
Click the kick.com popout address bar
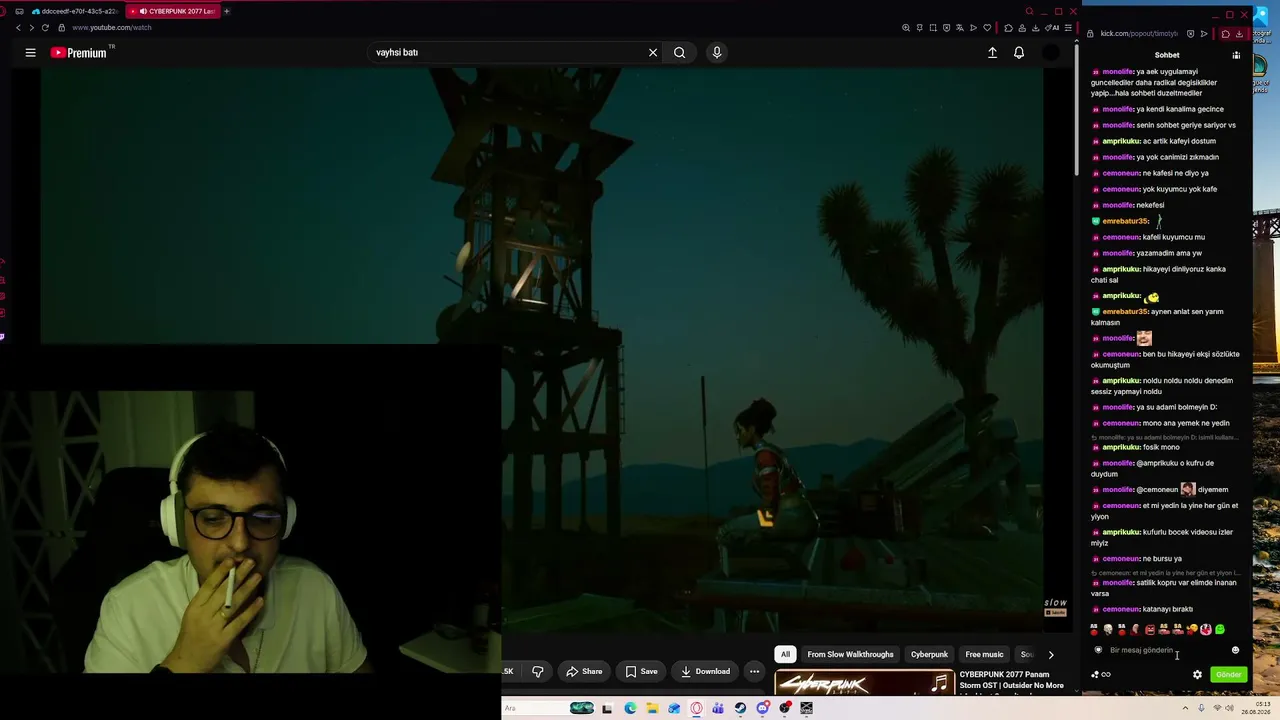1139,34
